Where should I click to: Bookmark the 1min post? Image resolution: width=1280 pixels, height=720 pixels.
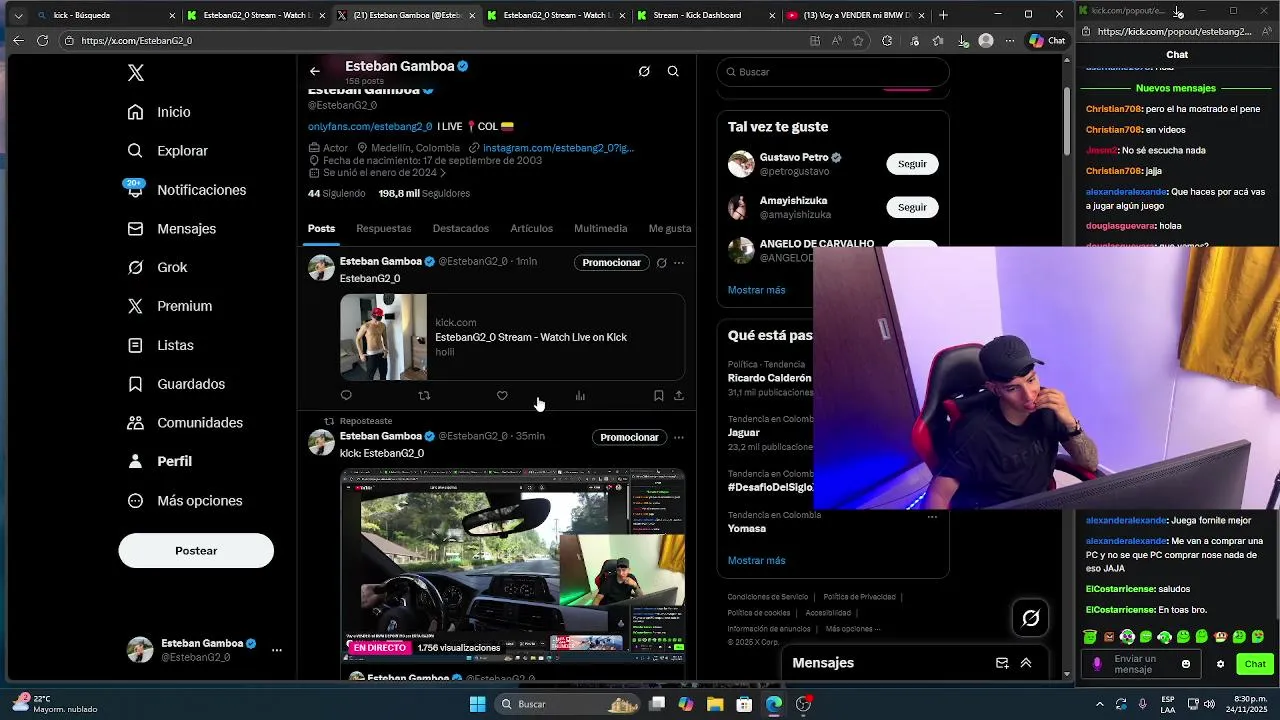pos(658,396)
